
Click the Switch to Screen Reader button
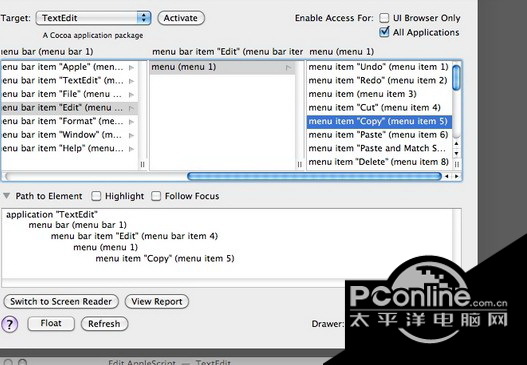pyautogui.click(x=61, y=301)
